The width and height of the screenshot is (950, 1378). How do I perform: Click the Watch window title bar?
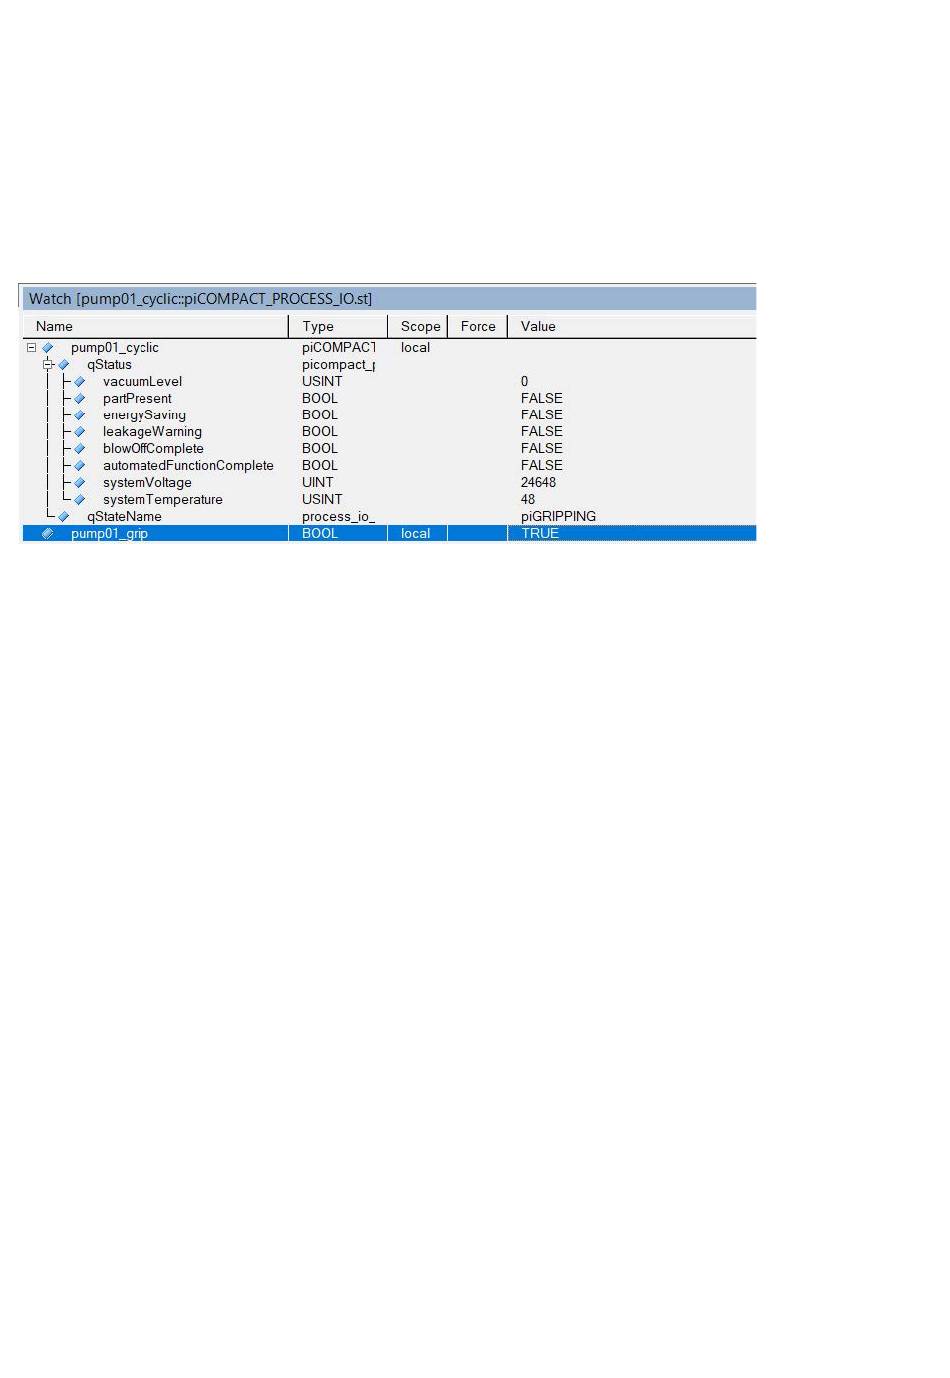coord(389,298)
